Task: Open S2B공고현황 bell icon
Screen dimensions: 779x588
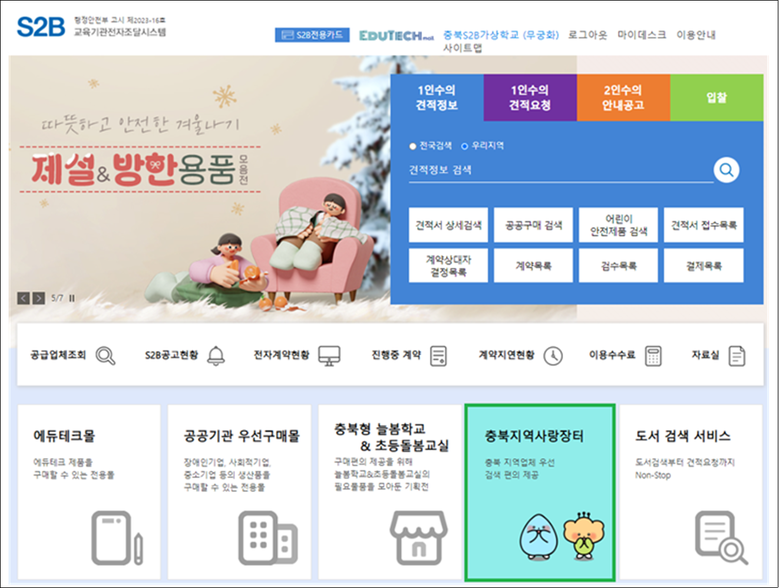Action: click(x=216, y=356)
